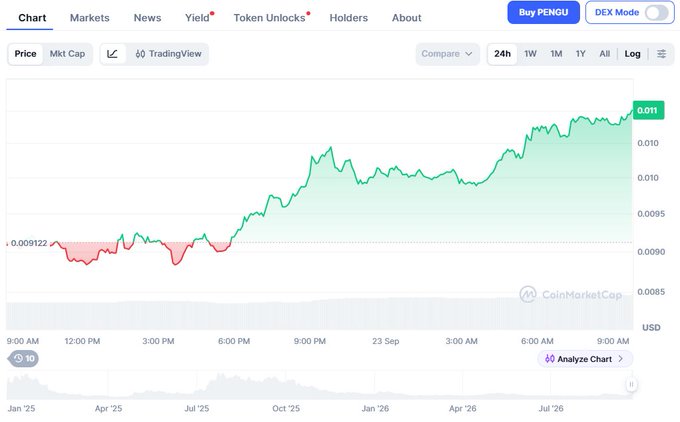Click the Apr '25 navigator label
The height and width of the screenshot is (422, 680).
coord(108,409)
